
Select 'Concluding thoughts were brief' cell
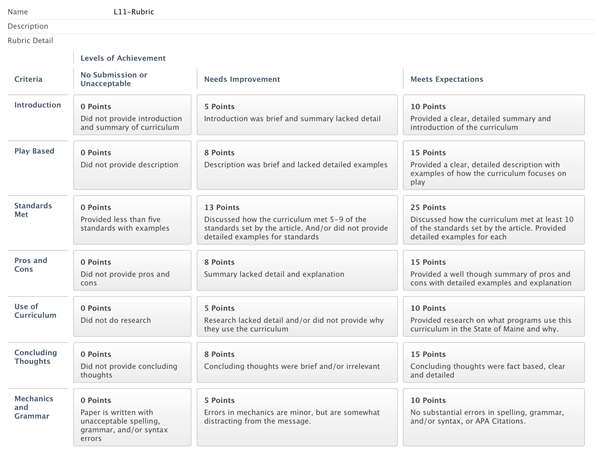[297, 363]
